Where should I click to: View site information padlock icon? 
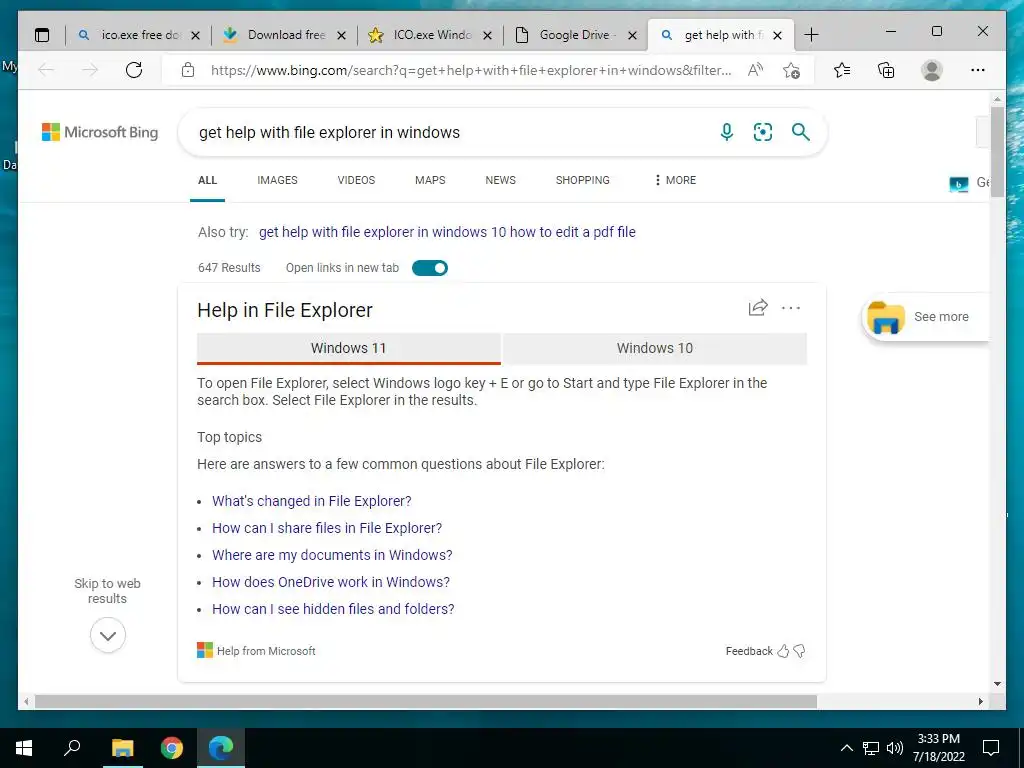click(188, 70)
